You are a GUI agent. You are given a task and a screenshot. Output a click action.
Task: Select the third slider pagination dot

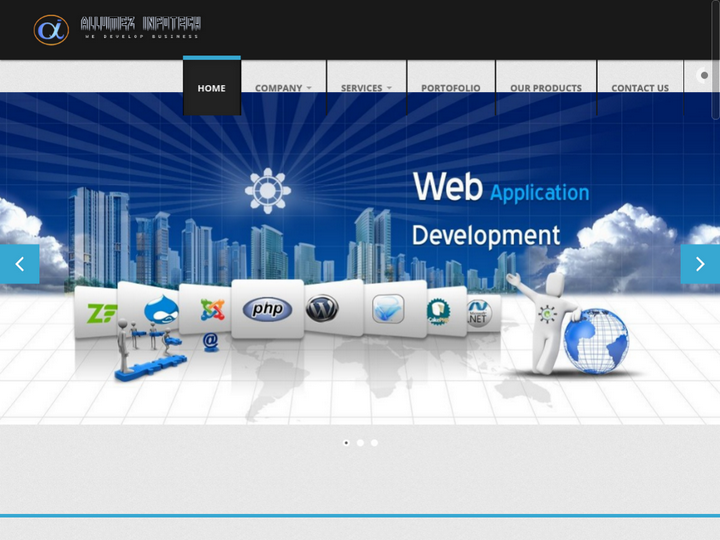tap(374, 442)
